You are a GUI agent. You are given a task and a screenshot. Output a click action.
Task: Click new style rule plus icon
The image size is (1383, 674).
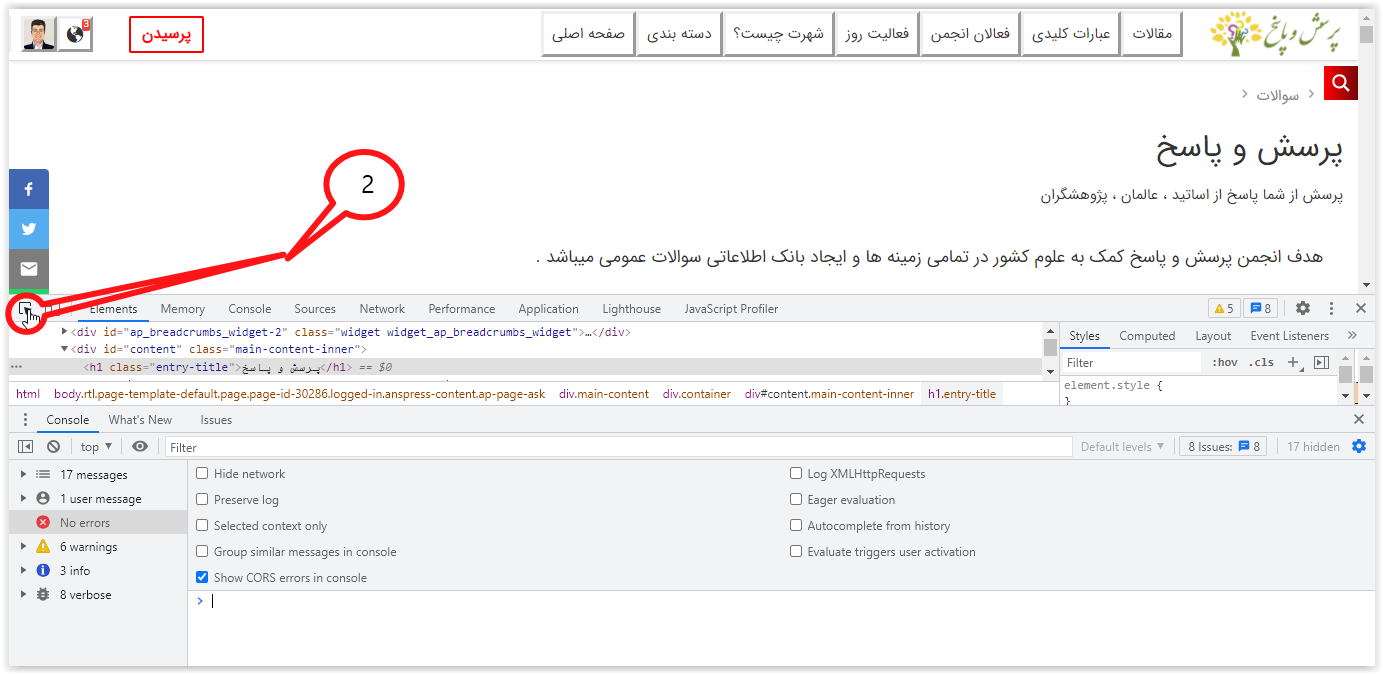[x=1294, y=362]
